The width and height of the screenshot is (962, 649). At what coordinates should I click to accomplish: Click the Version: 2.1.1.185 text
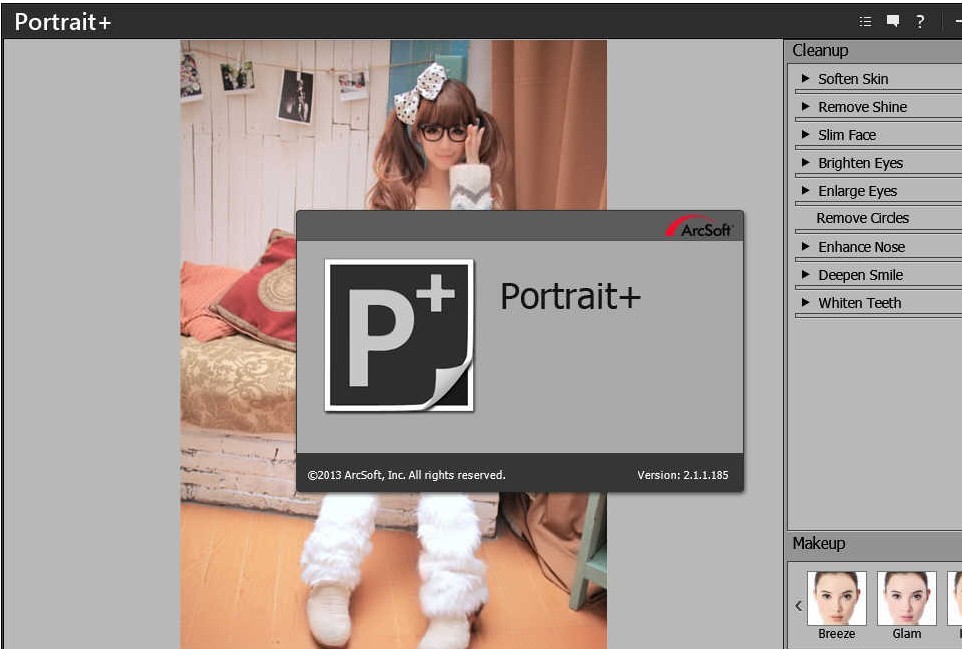(x=683, y=475)
